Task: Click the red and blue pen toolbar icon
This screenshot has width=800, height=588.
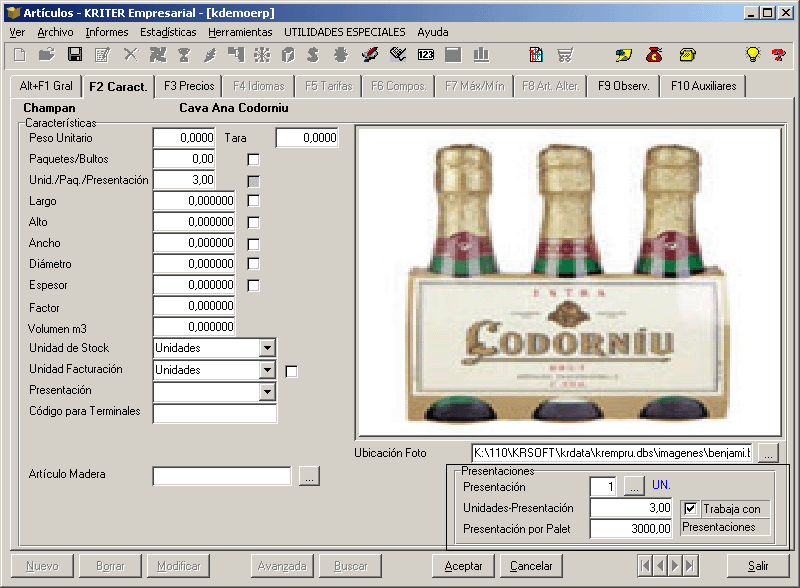Action: 369,55
